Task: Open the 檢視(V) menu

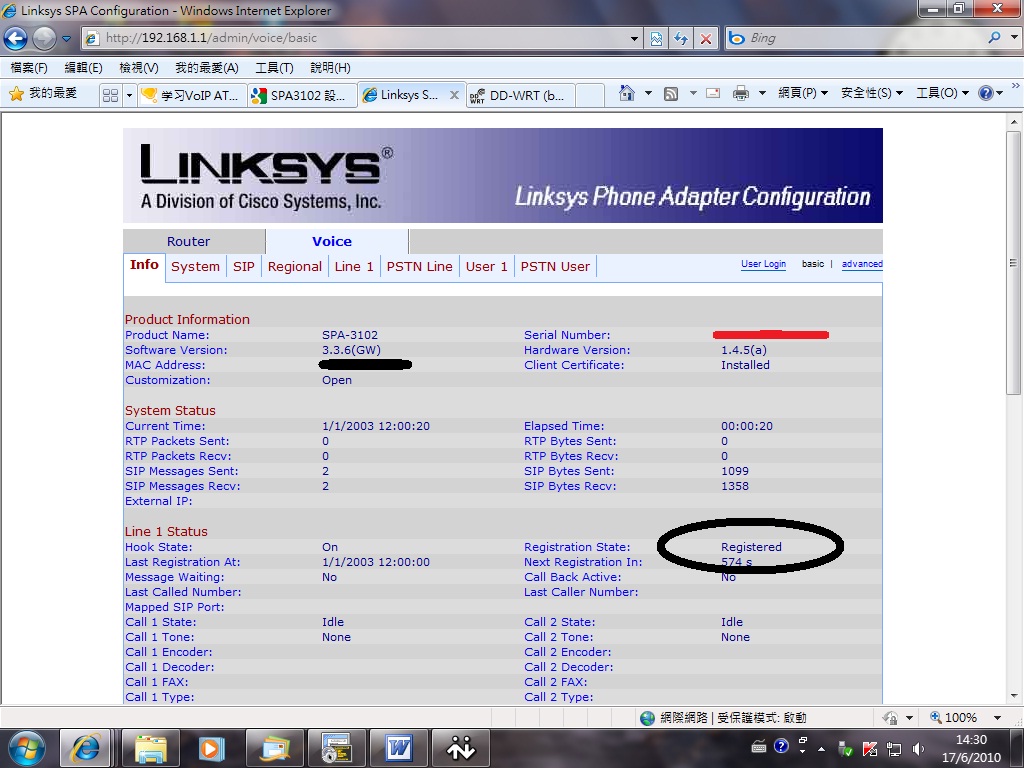Action: pos(138,67)
